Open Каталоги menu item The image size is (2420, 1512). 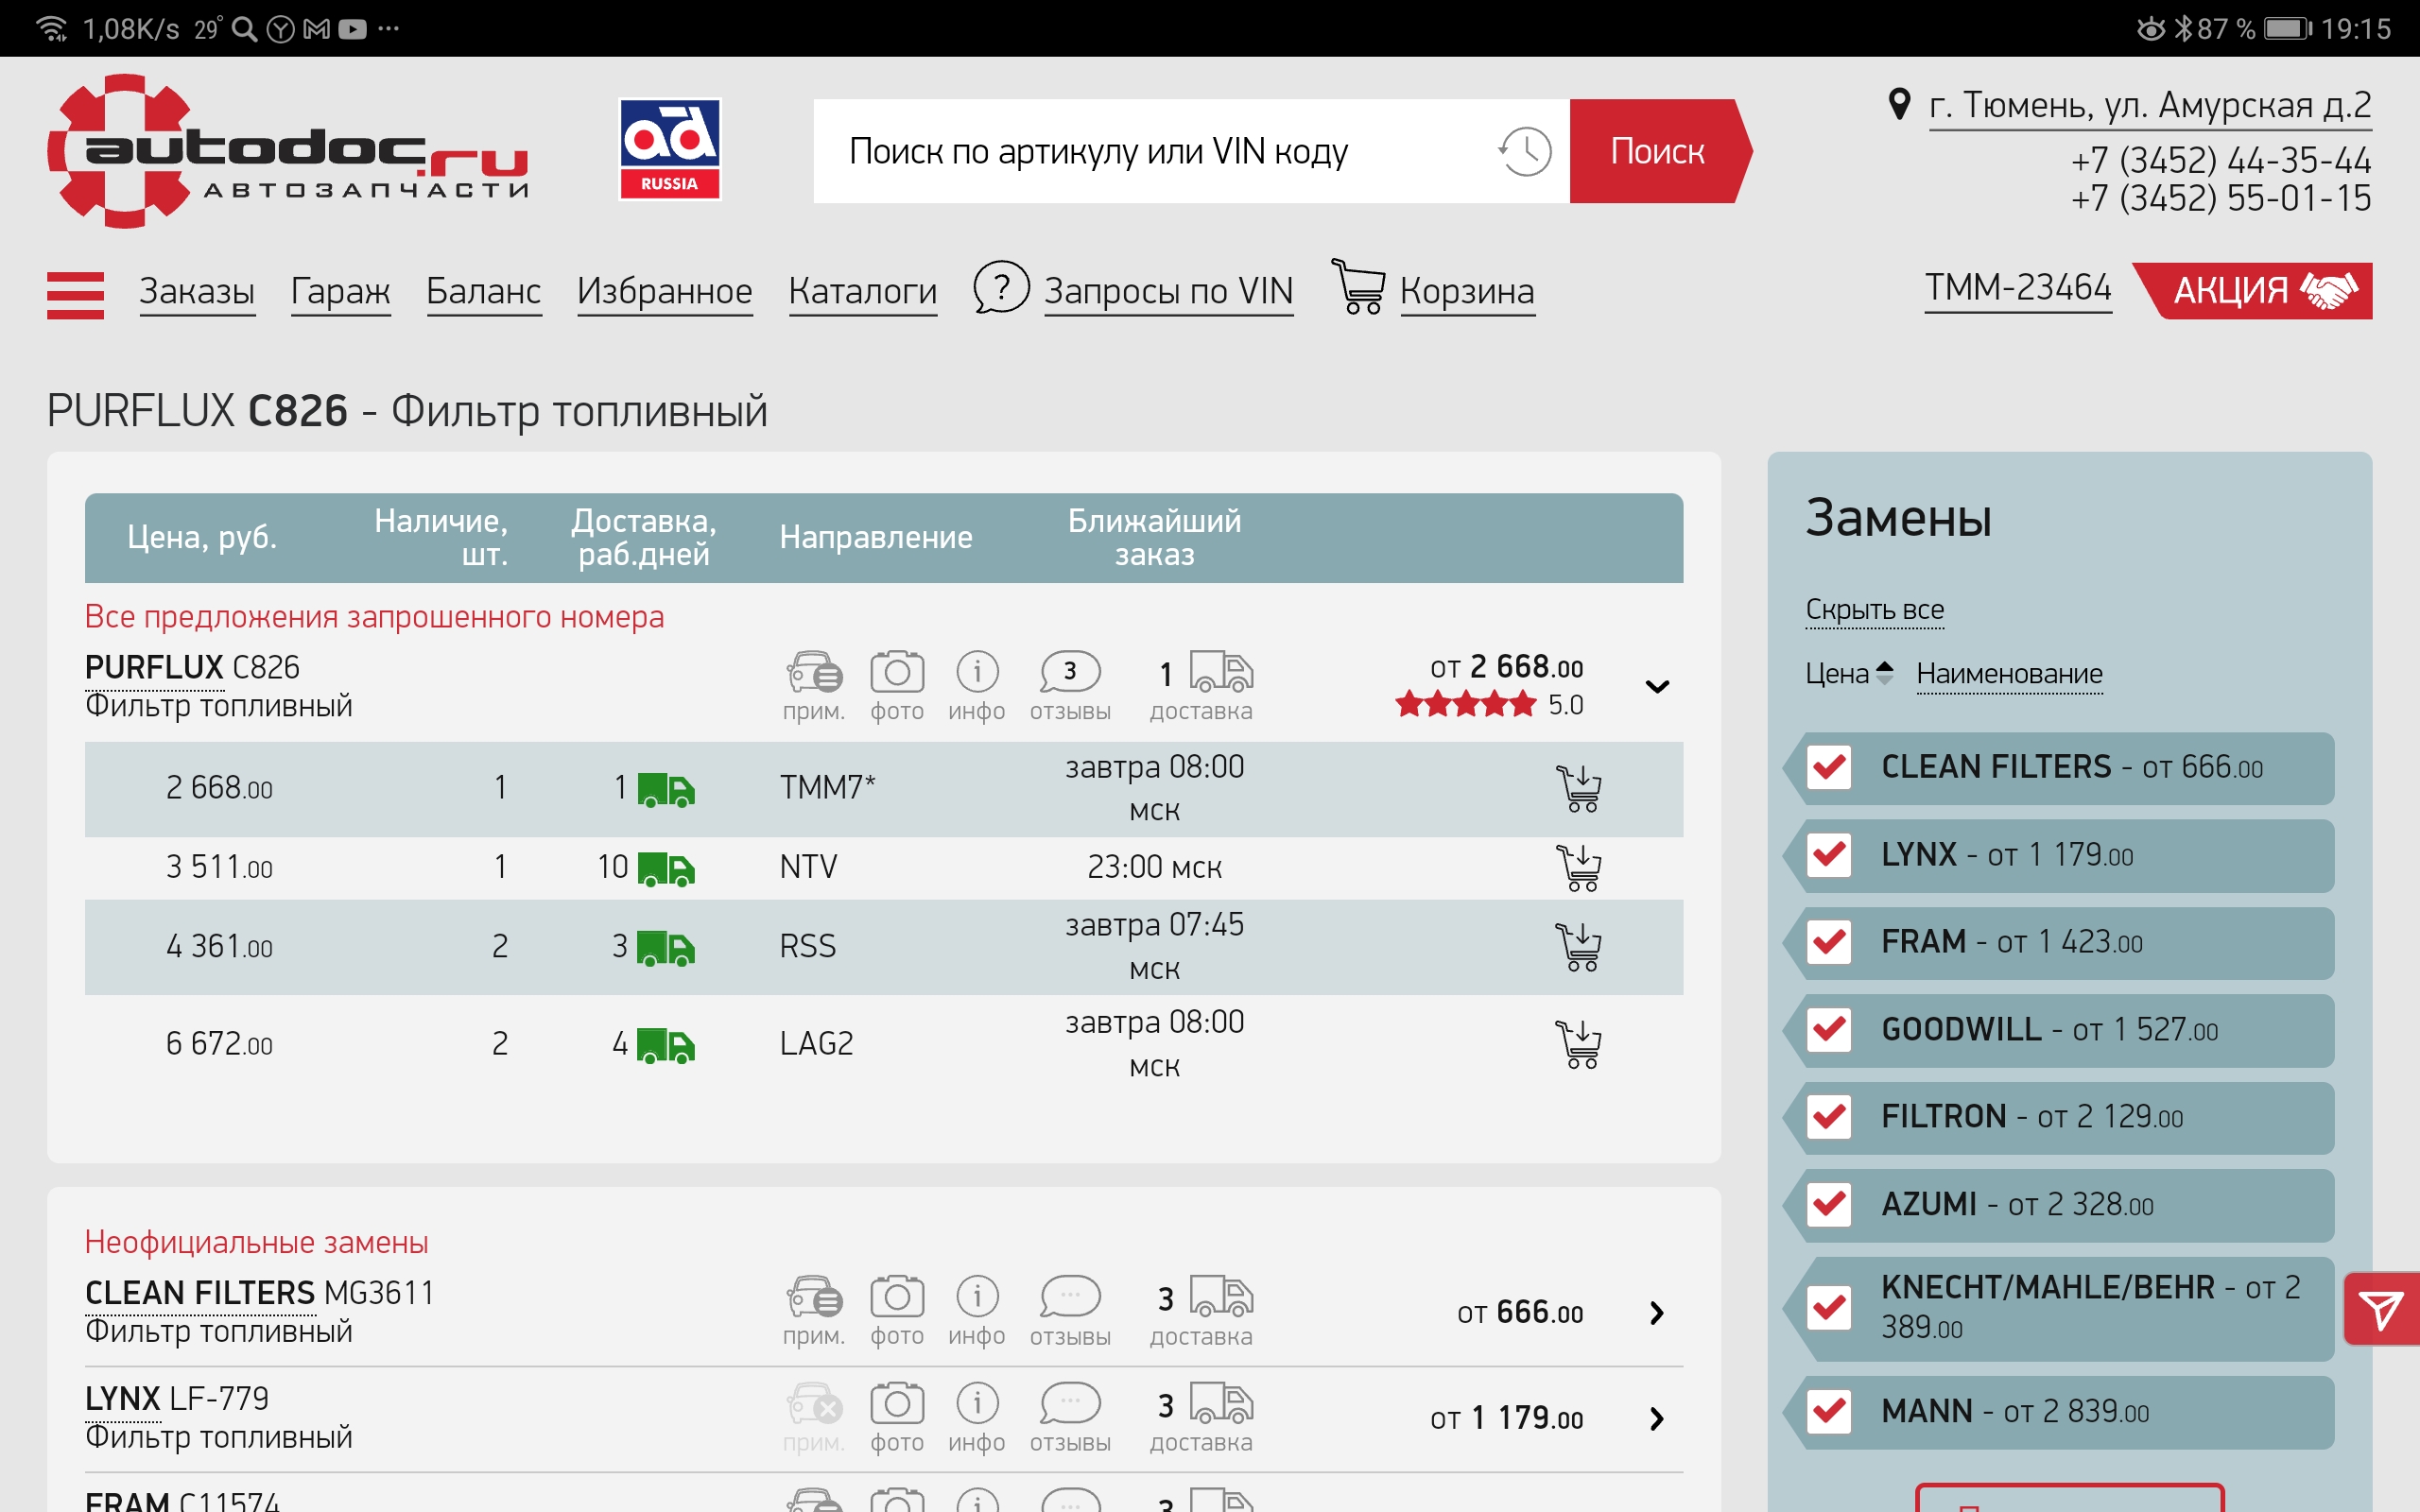862,291
